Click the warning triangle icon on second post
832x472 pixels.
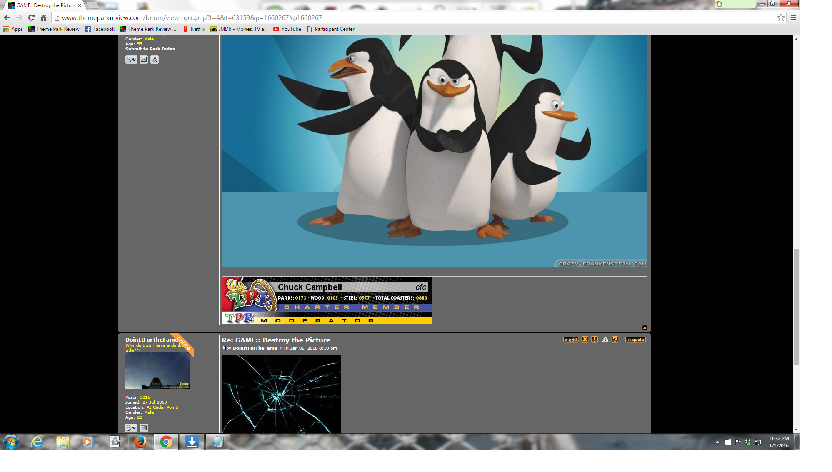(x=605, y=339)
